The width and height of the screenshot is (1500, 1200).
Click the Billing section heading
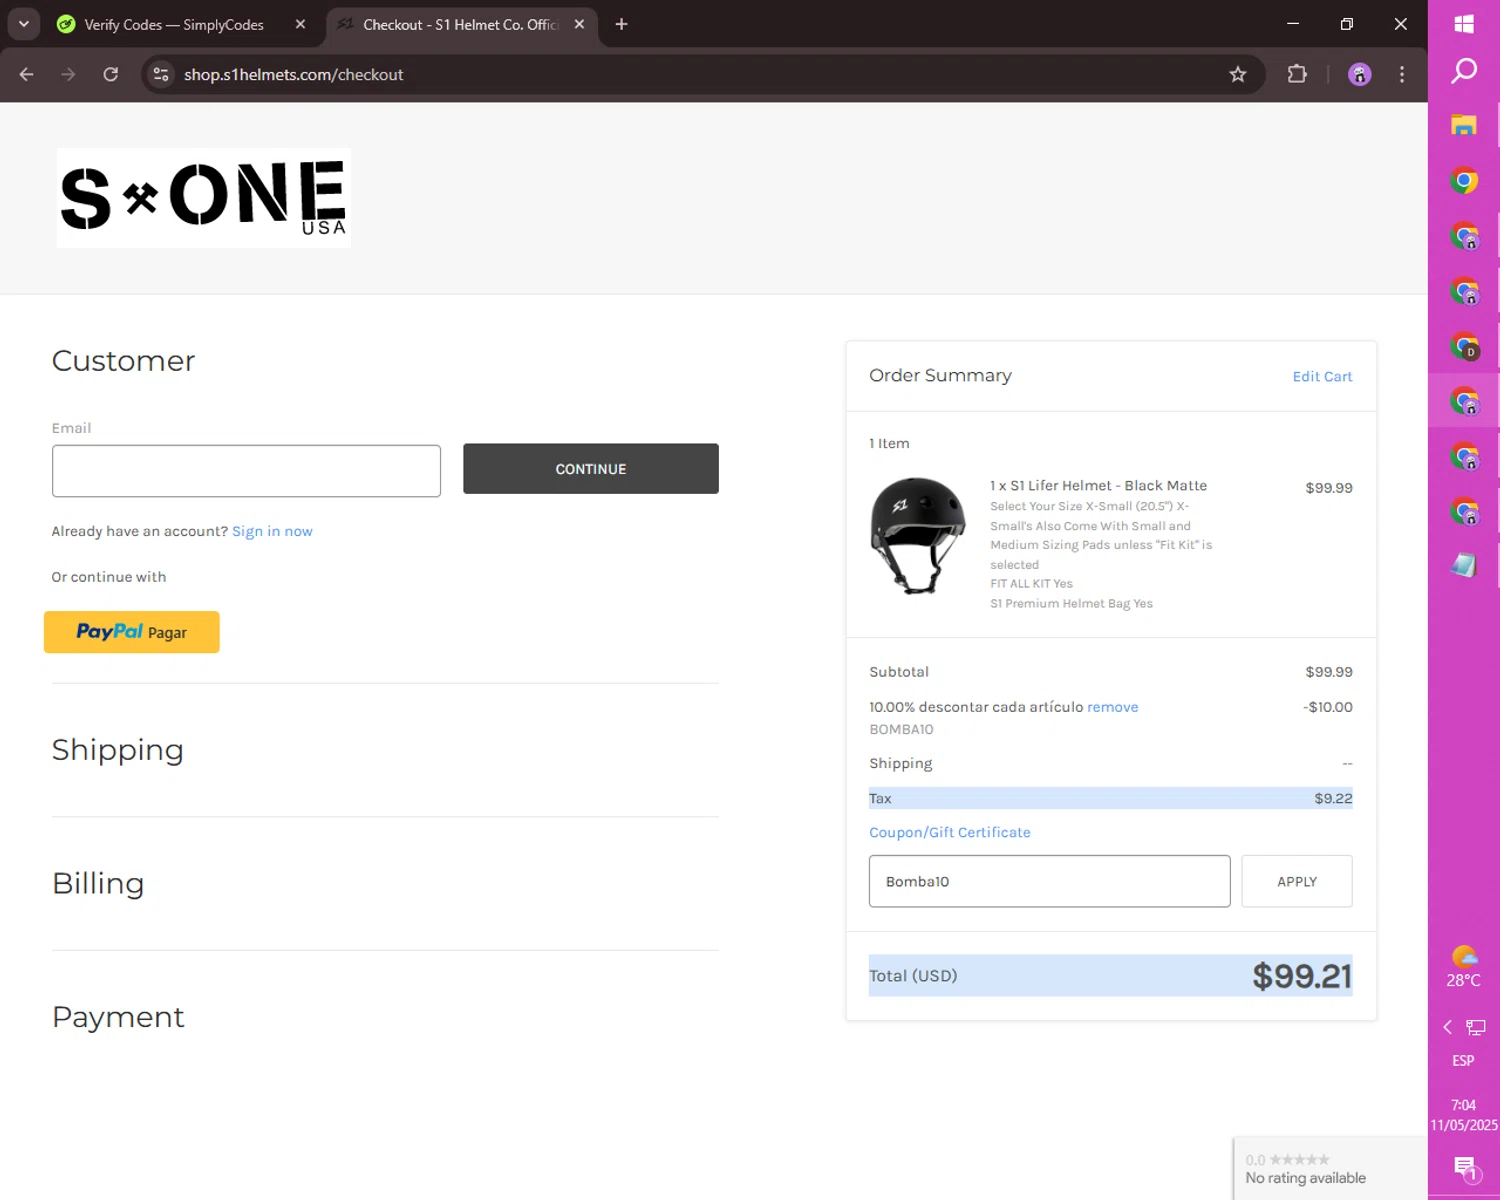(98, 883)
